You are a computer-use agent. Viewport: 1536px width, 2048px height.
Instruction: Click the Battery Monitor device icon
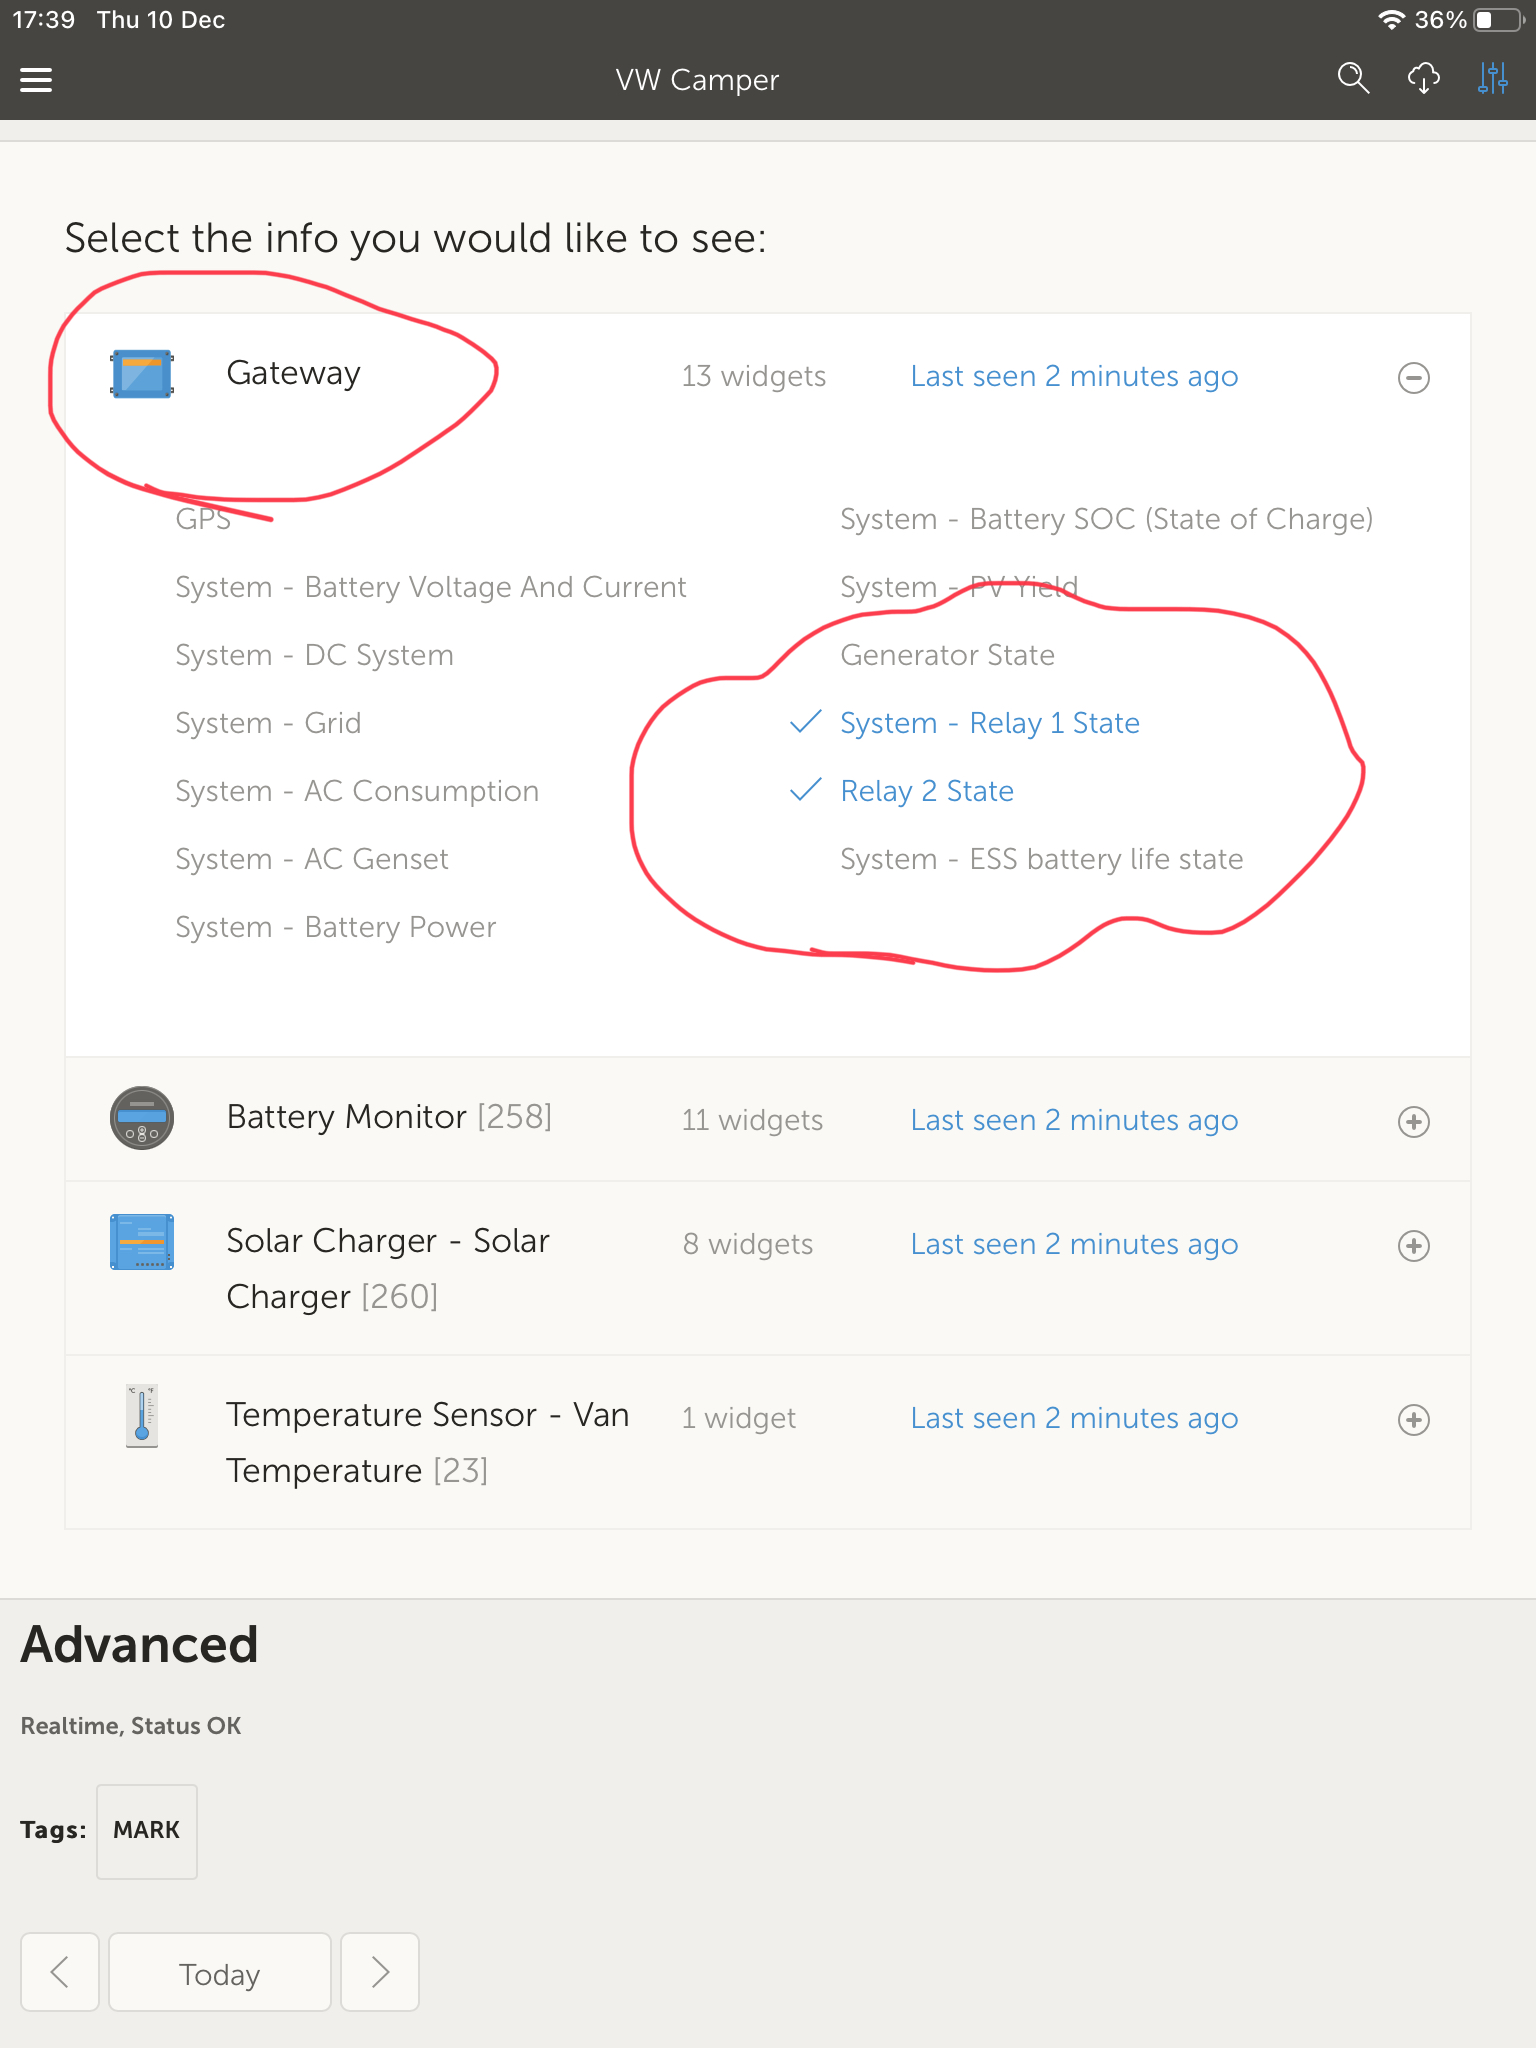pos(142,1118)
